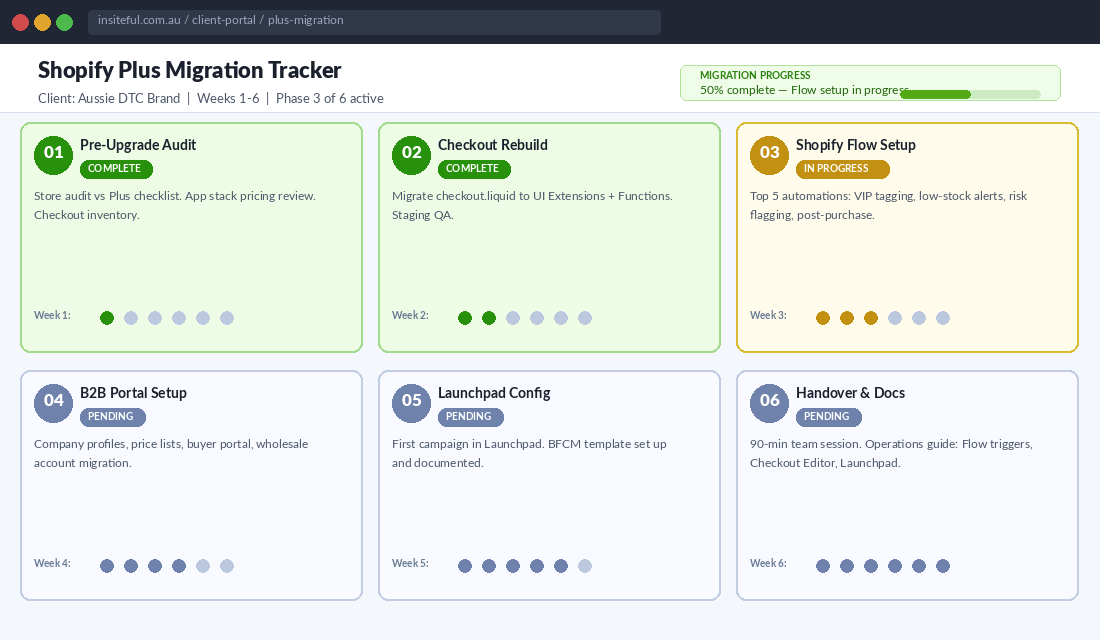This screenshot has width=1100, height=640.
Task: Click the fourth filled dot in Week 4 row
Action: tap(179, 566)
